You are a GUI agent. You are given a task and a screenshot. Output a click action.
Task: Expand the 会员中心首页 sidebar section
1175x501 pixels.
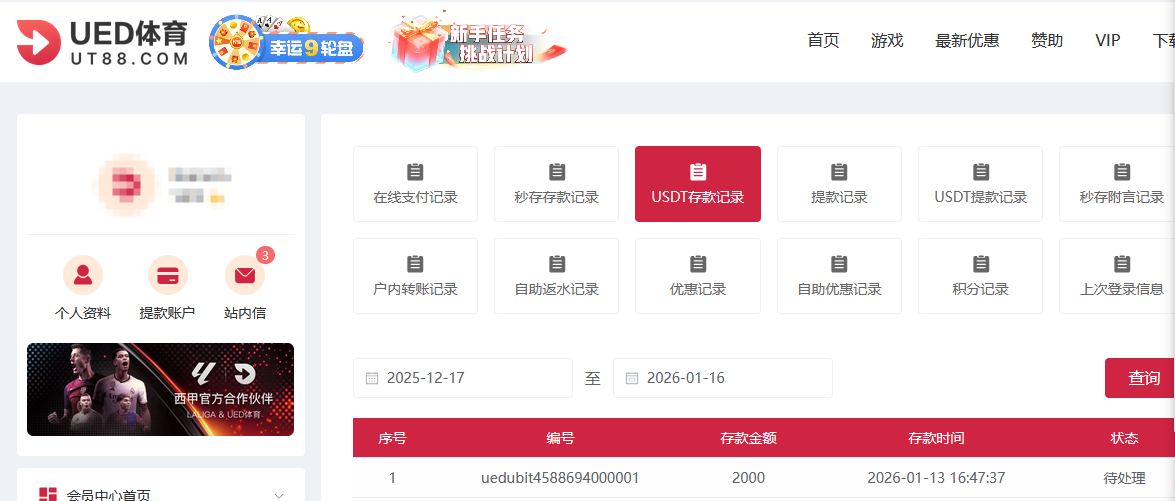278,495
